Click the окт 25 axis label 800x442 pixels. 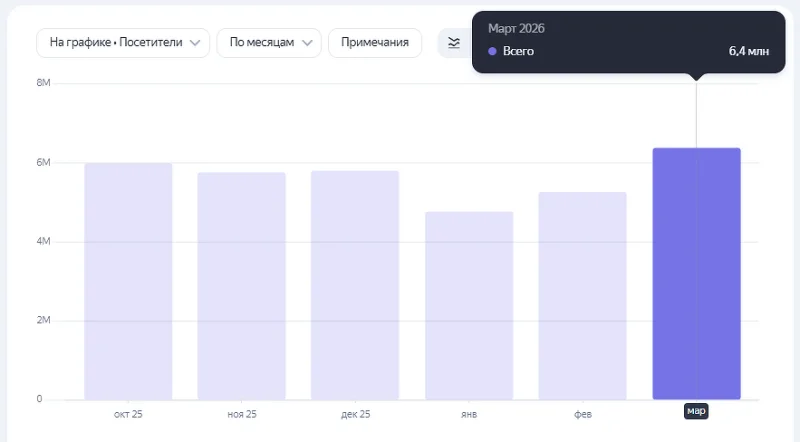click(128, 413)
